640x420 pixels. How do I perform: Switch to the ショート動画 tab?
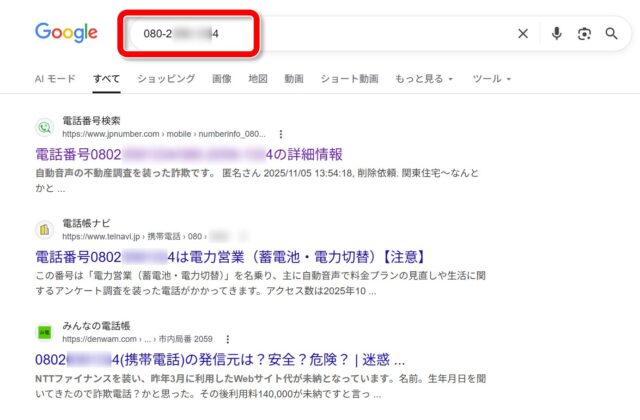[x=348, y=78]
